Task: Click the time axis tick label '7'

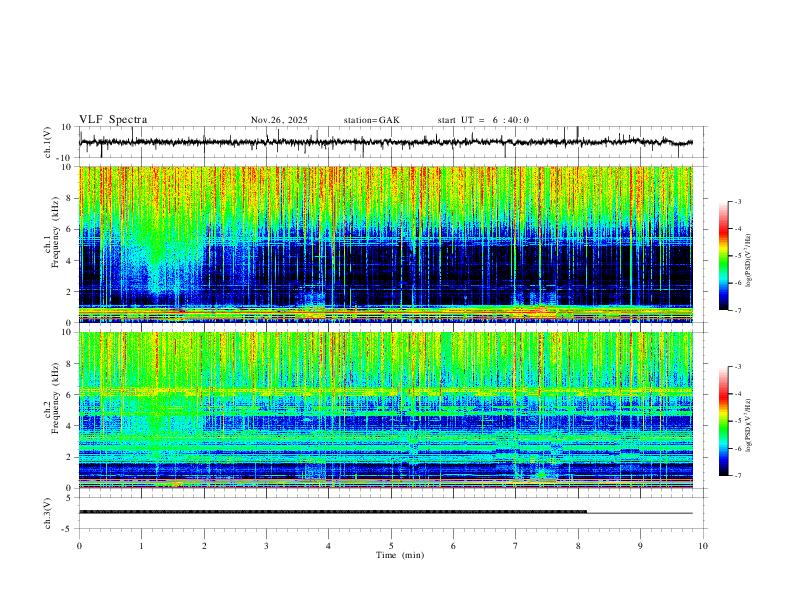Action: 516,546
